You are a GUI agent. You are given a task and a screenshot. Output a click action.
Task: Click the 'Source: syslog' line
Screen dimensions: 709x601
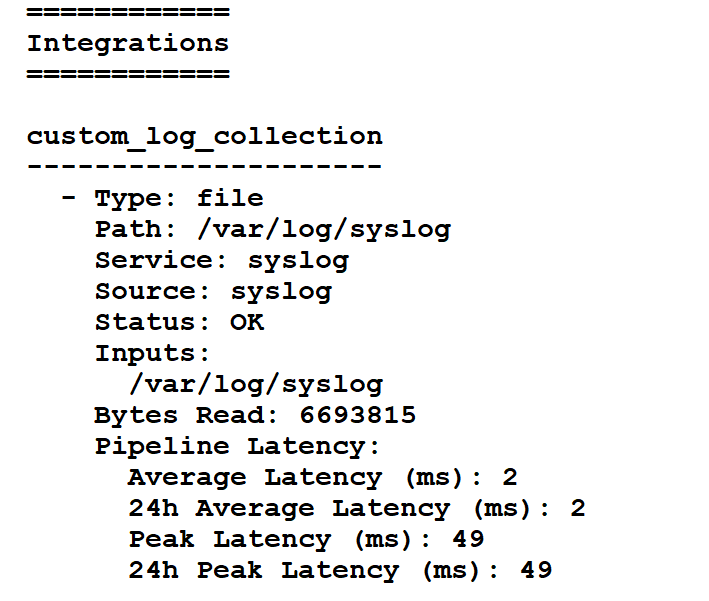point(213,292)
